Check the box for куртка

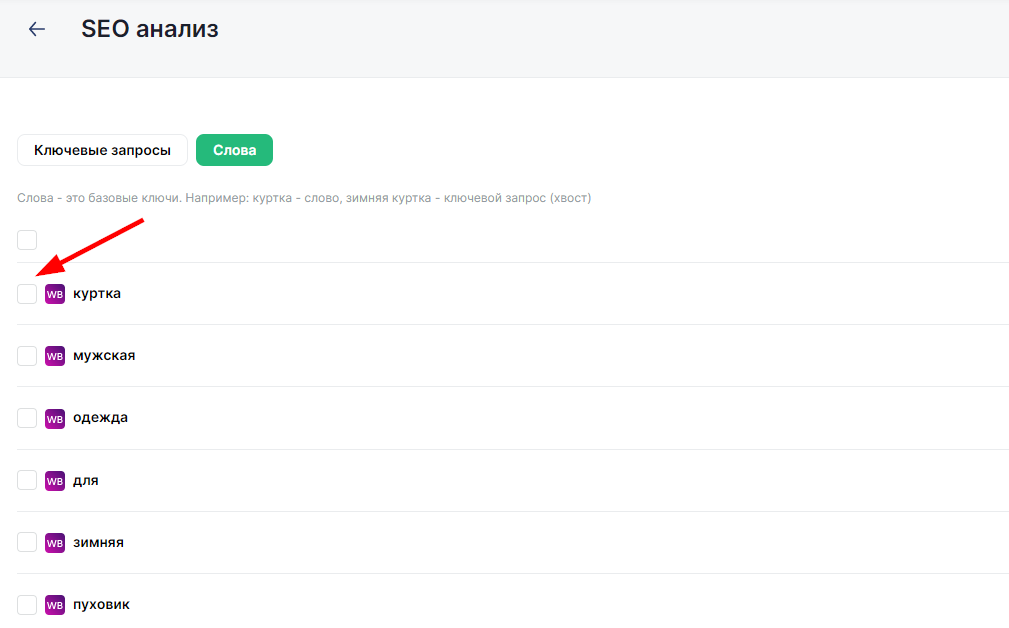pos(27,294)
